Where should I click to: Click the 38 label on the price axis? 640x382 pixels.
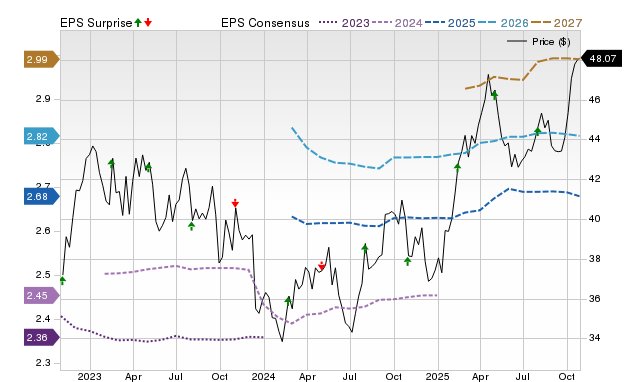[595, 259]
